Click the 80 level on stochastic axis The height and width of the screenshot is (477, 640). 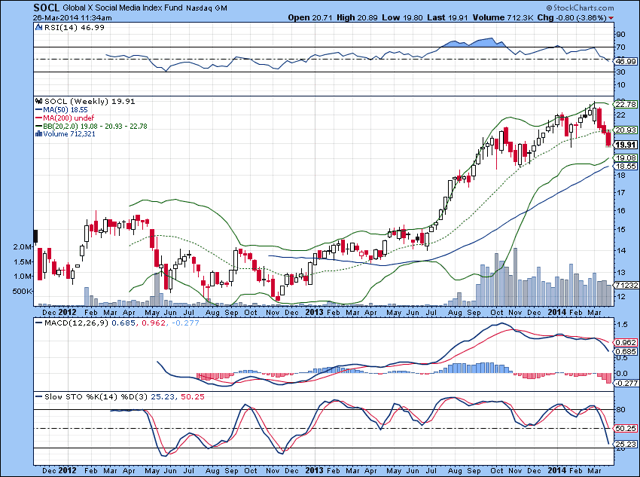click(620, 410)
